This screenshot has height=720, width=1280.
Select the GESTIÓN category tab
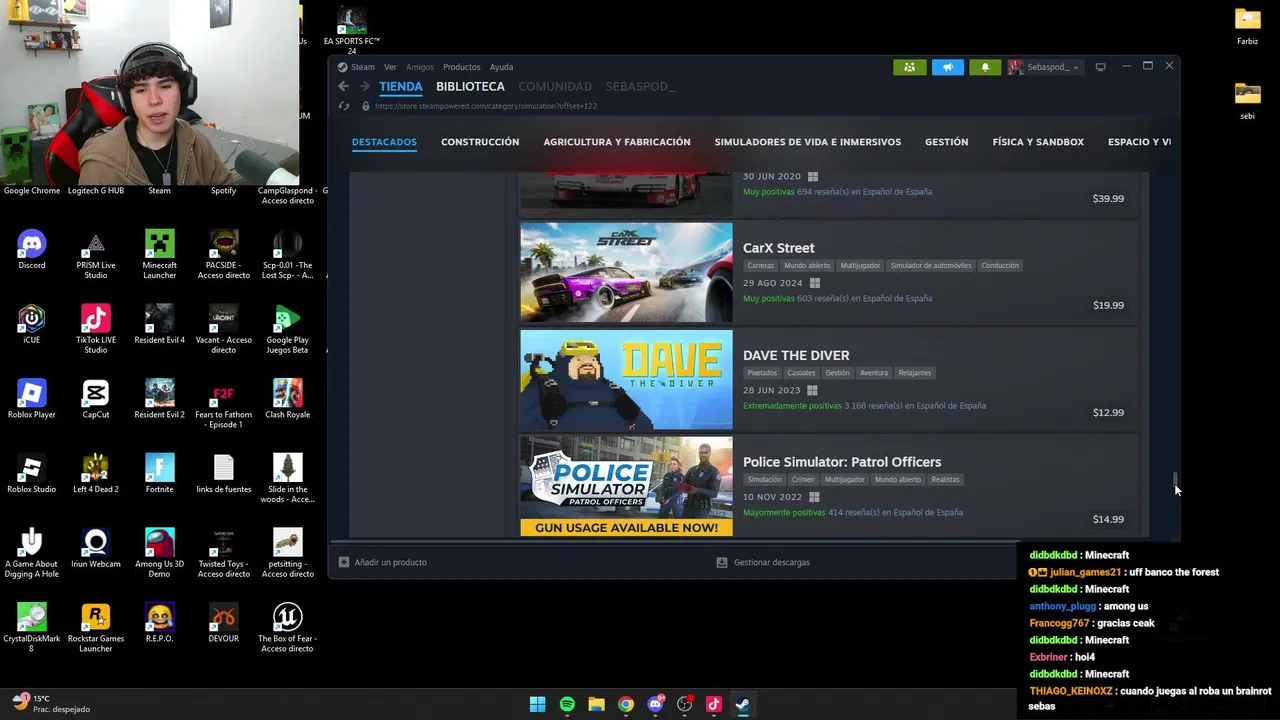946,142
